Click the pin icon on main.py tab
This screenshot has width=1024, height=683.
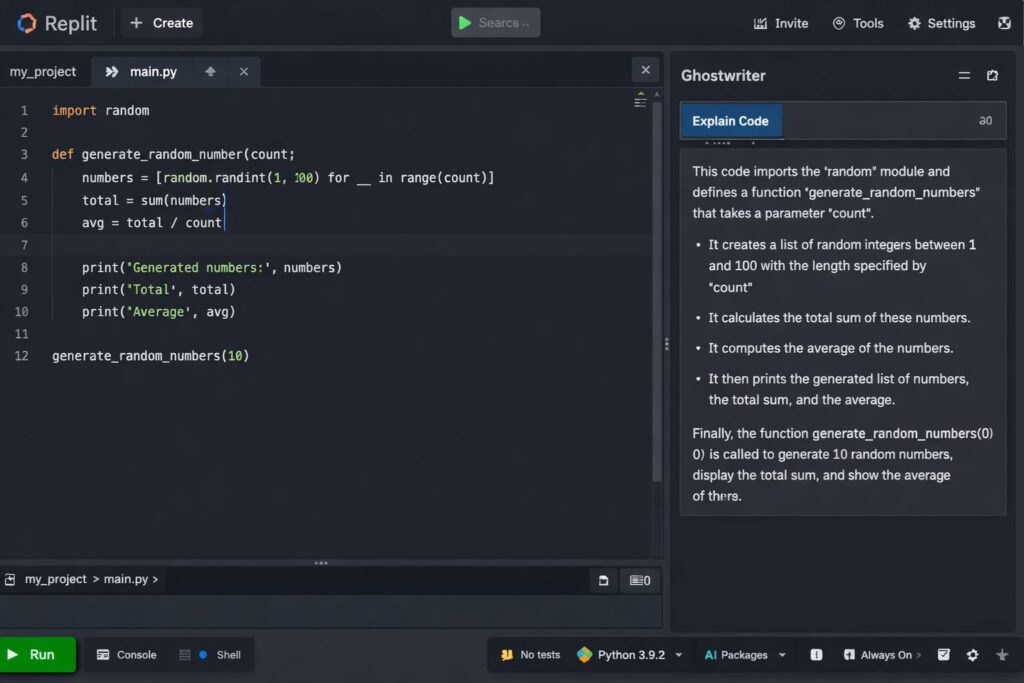click(x=210, y=72)
